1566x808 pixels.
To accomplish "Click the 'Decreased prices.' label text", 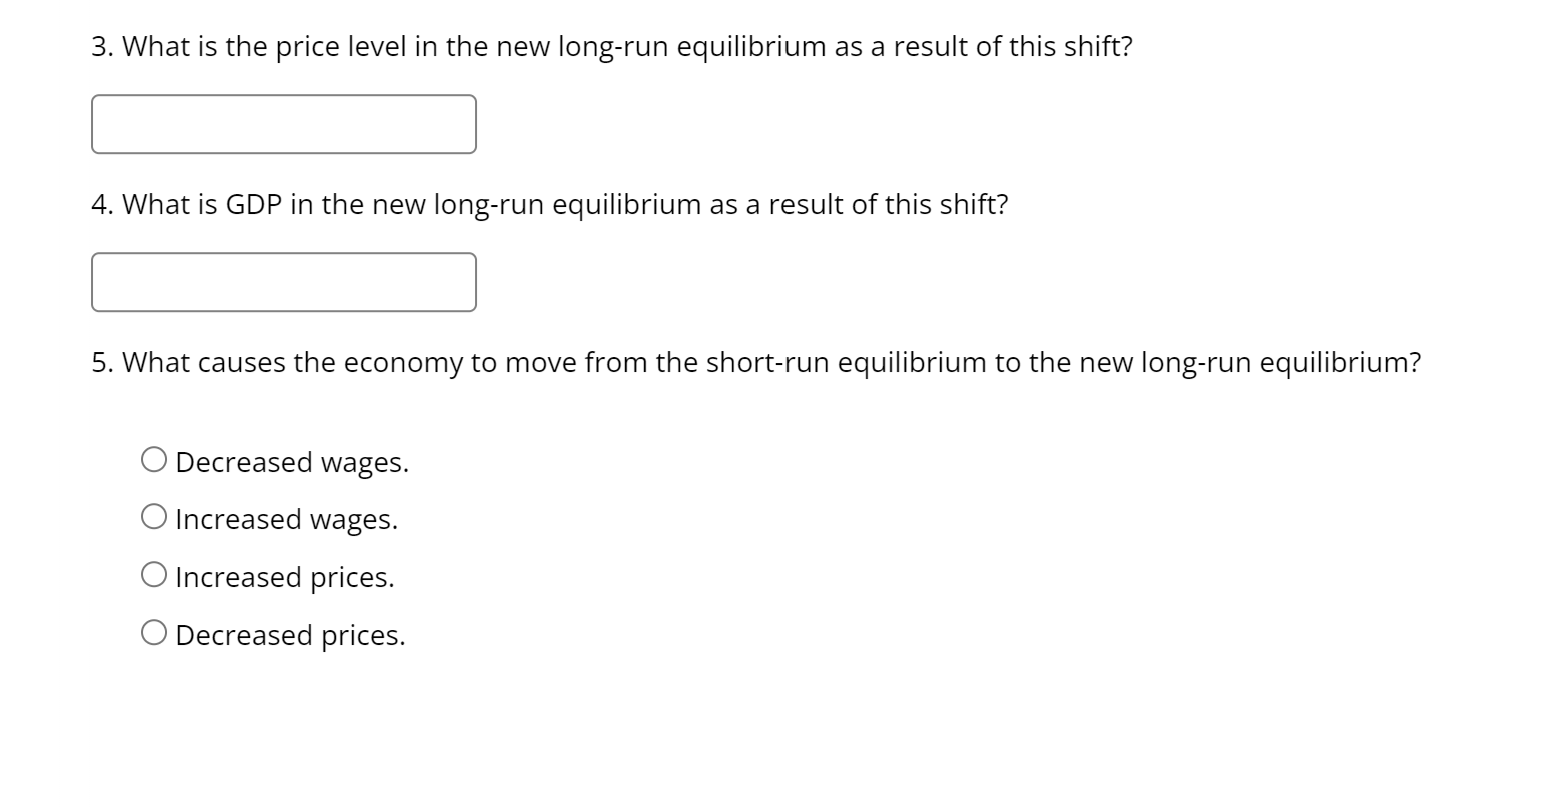I will click(x=290, y=634).
